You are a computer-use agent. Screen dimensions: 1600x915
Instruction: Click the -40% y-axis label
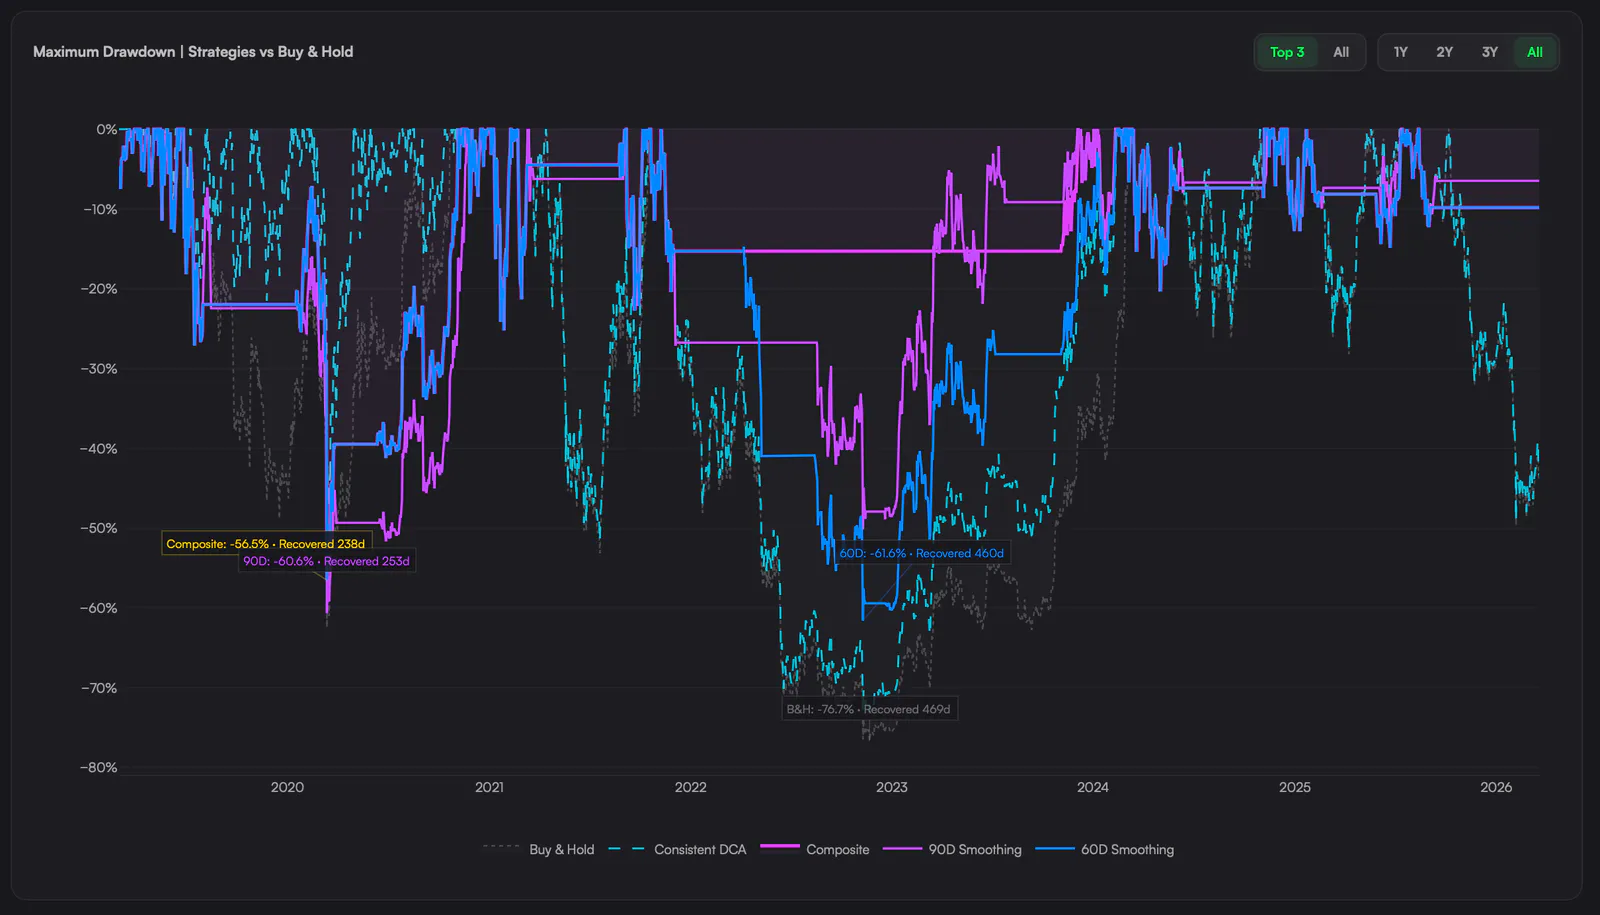99,448
